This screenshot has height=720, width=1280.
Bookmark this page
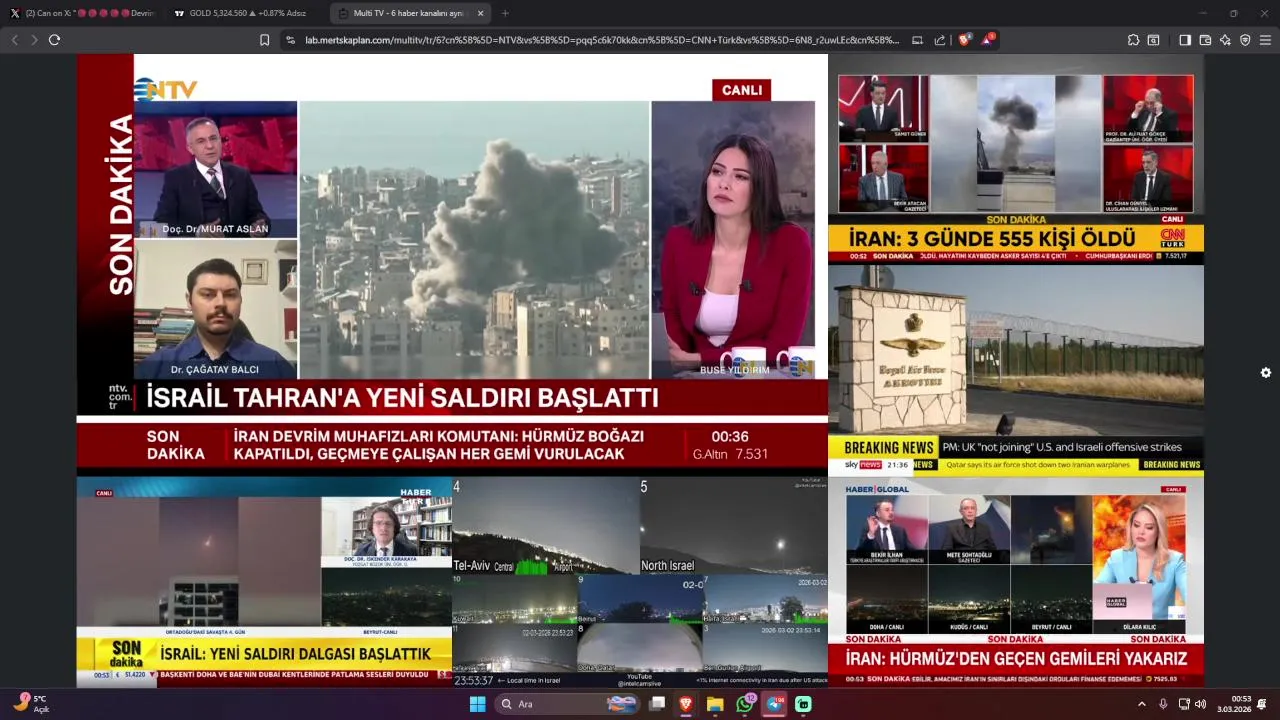tap(264, 40)
